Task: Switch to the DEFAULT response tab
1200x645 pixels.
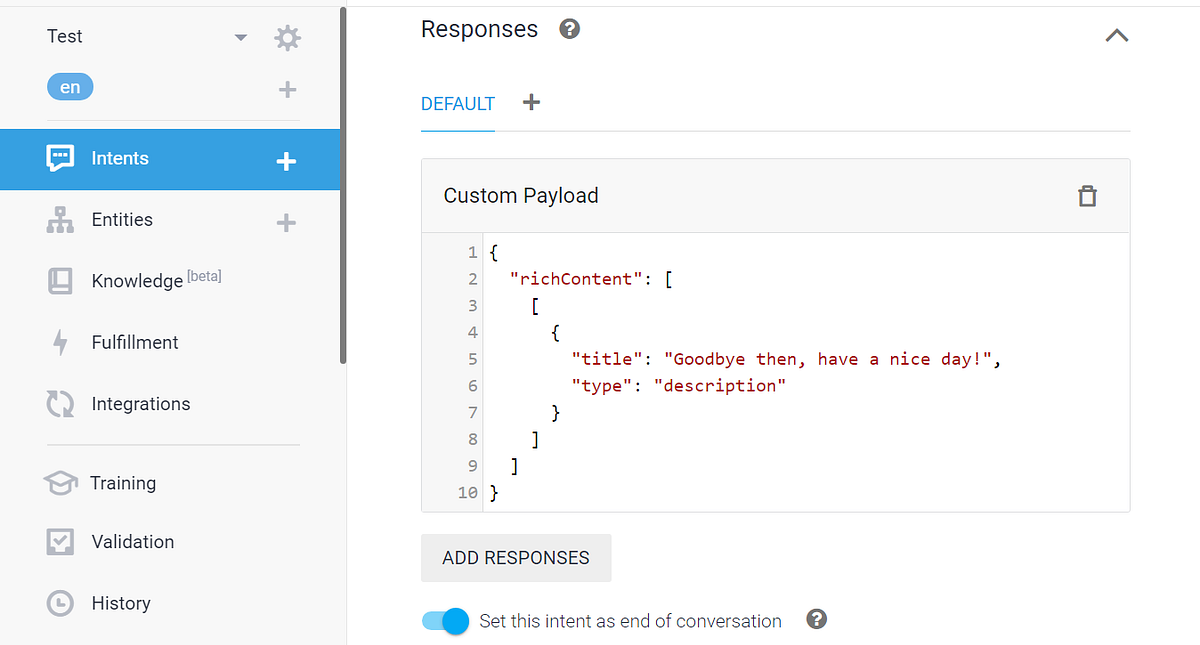Action: click(457, 103)
